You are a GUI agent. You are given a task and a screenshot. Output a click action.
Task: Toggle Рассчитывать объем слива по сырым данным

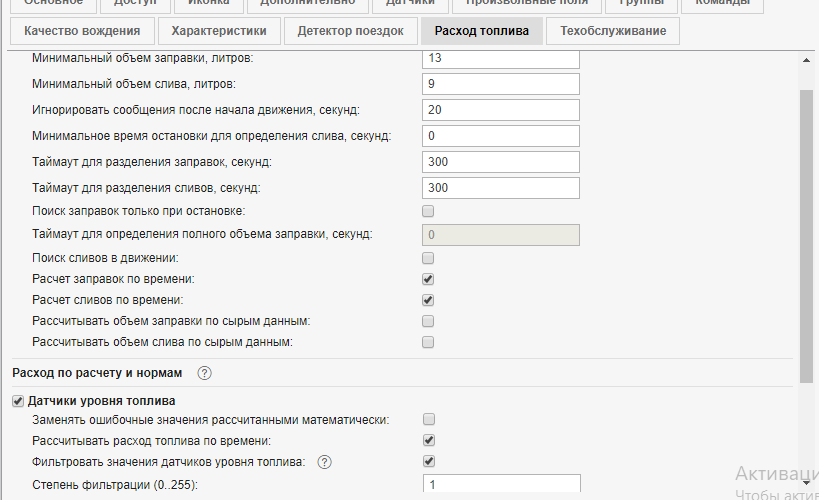[428, 343]
